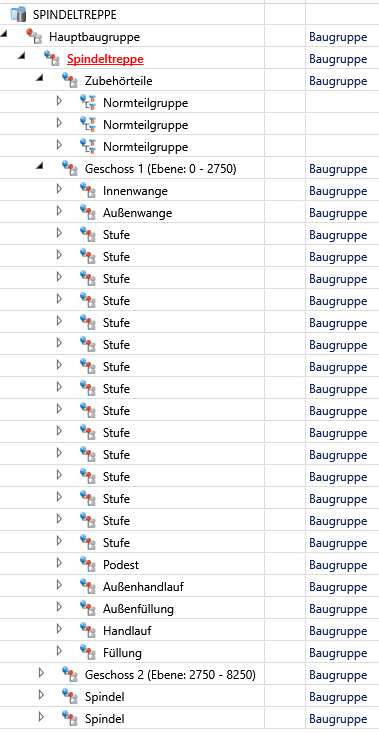Click the Füllung assembly icon

(x=88, y=653)
